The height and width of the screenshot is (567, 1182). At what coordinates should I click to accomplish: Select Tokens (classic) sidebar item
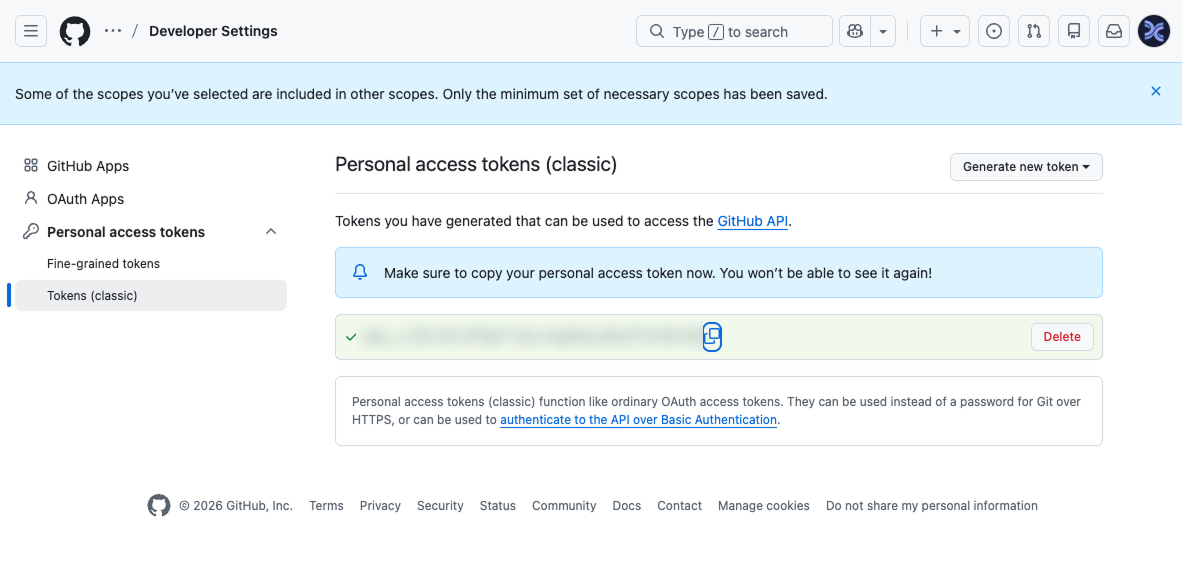pos(151,296)
